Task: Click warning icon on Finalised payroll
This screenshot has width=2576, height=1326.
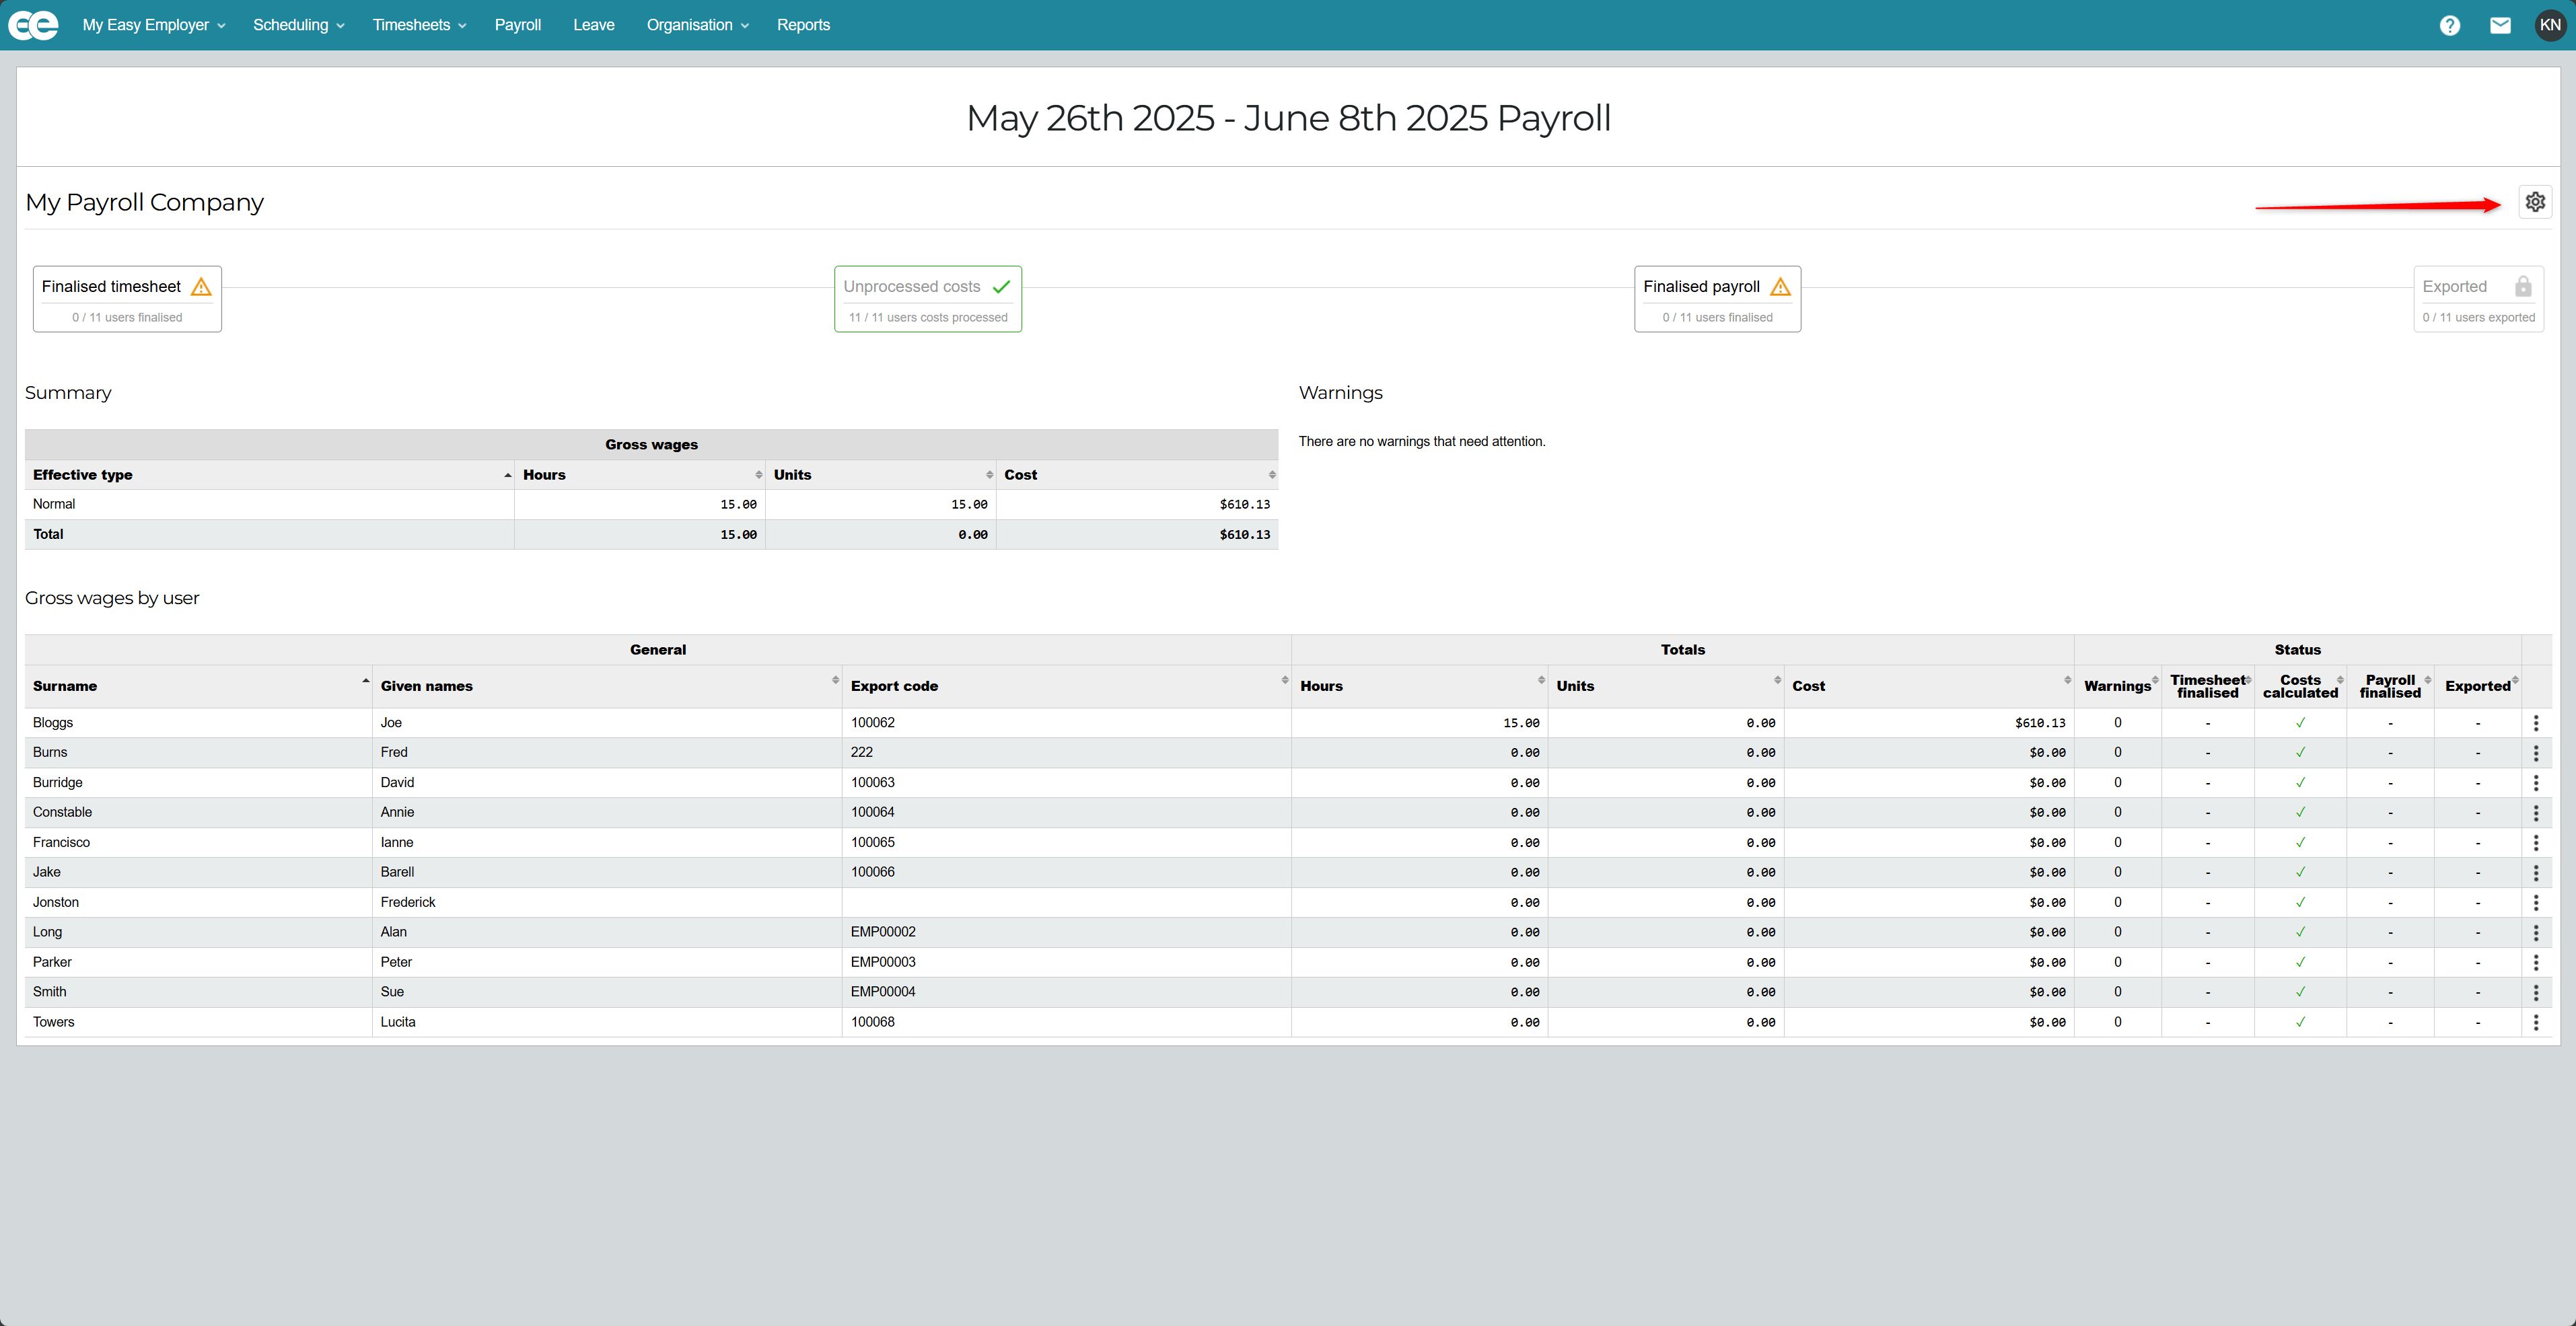Action: pyautogui.click(x=1780, y=287)
